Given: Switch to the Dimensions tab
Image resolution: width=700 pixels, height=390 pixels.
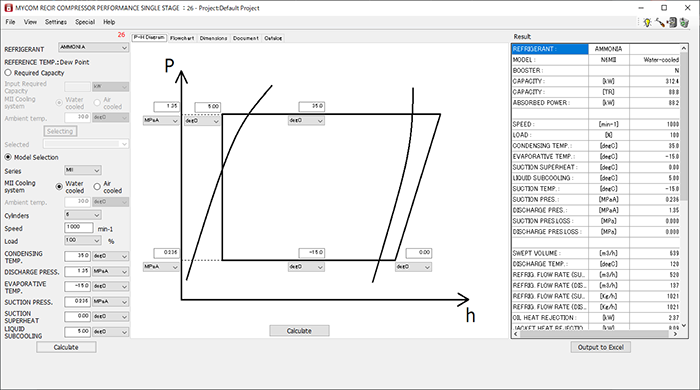Looking at the screenshot, I should pos(213,38).
